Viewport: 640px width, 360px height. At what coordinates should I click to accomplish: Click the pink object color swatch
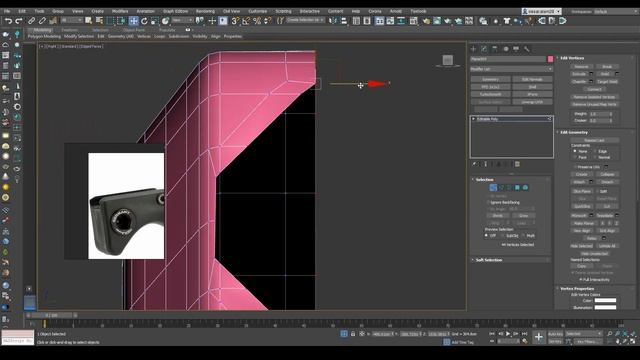point(550,59)
